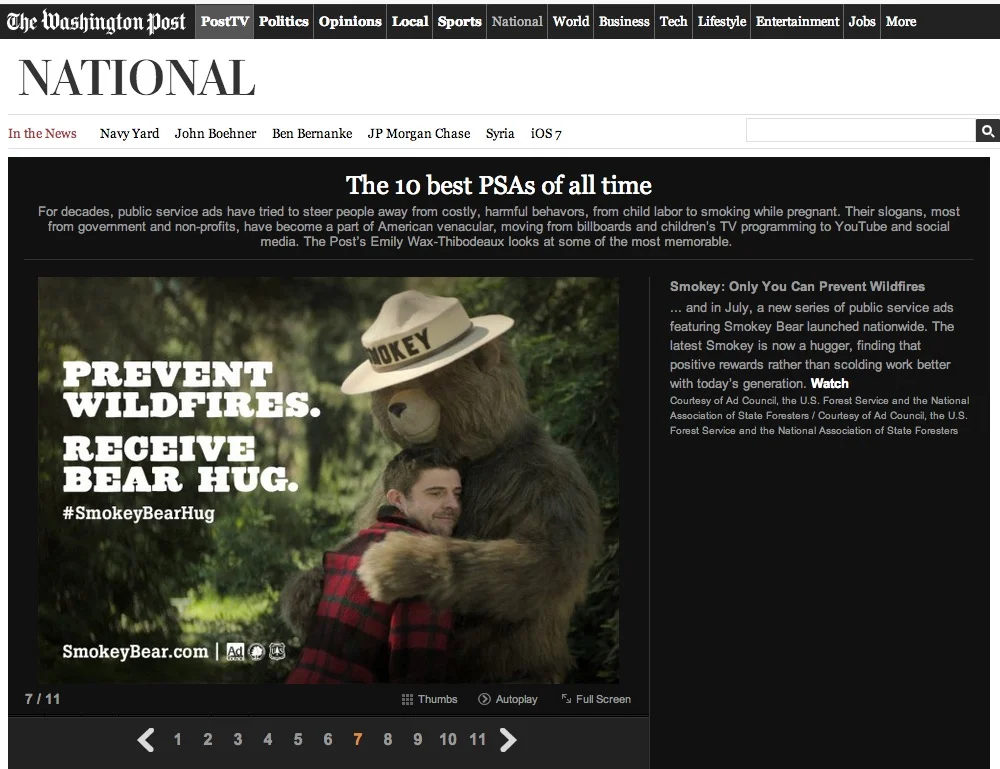1000x769 pixels.
Task: Jump to slide 8
Action: 387,740
